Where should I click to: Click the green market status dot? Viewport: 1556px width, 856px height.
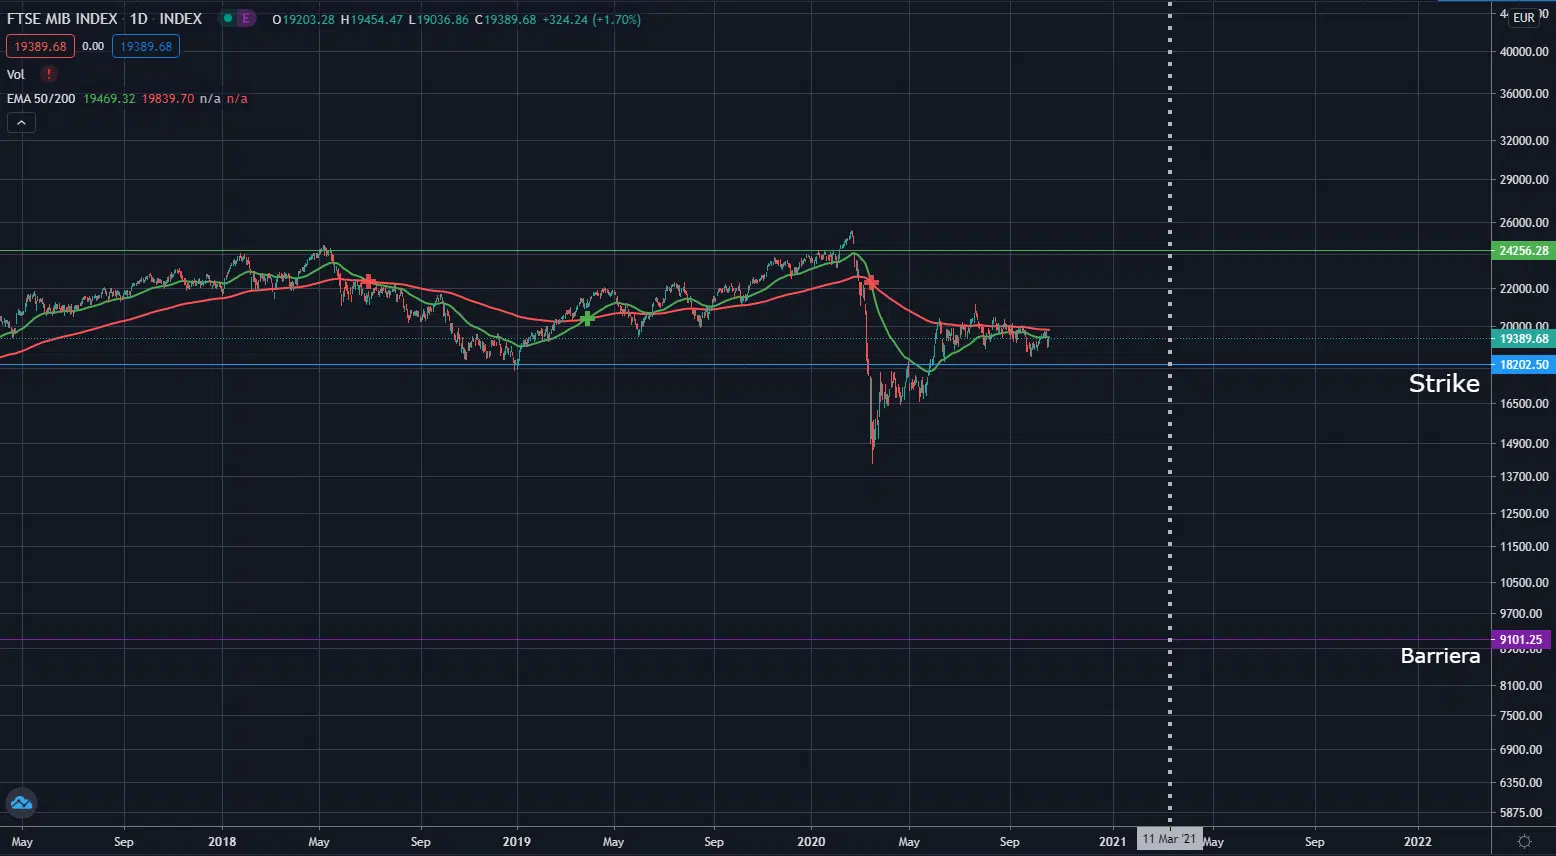[x=228, y=19]
